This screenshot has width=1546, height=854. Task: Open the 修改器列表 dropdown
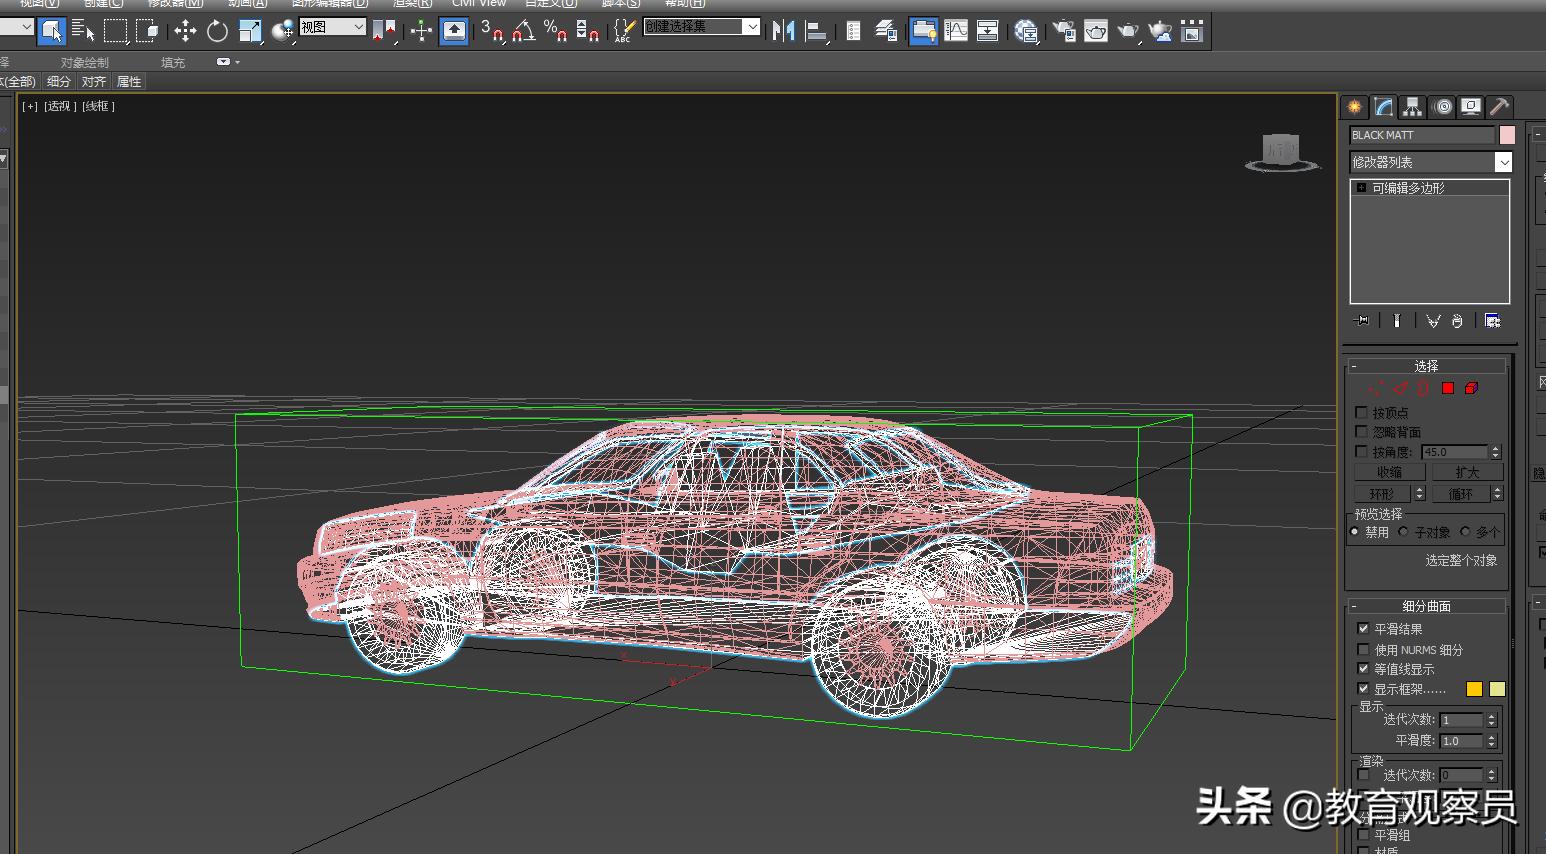pyautogui.click(x=1503, y=162)
